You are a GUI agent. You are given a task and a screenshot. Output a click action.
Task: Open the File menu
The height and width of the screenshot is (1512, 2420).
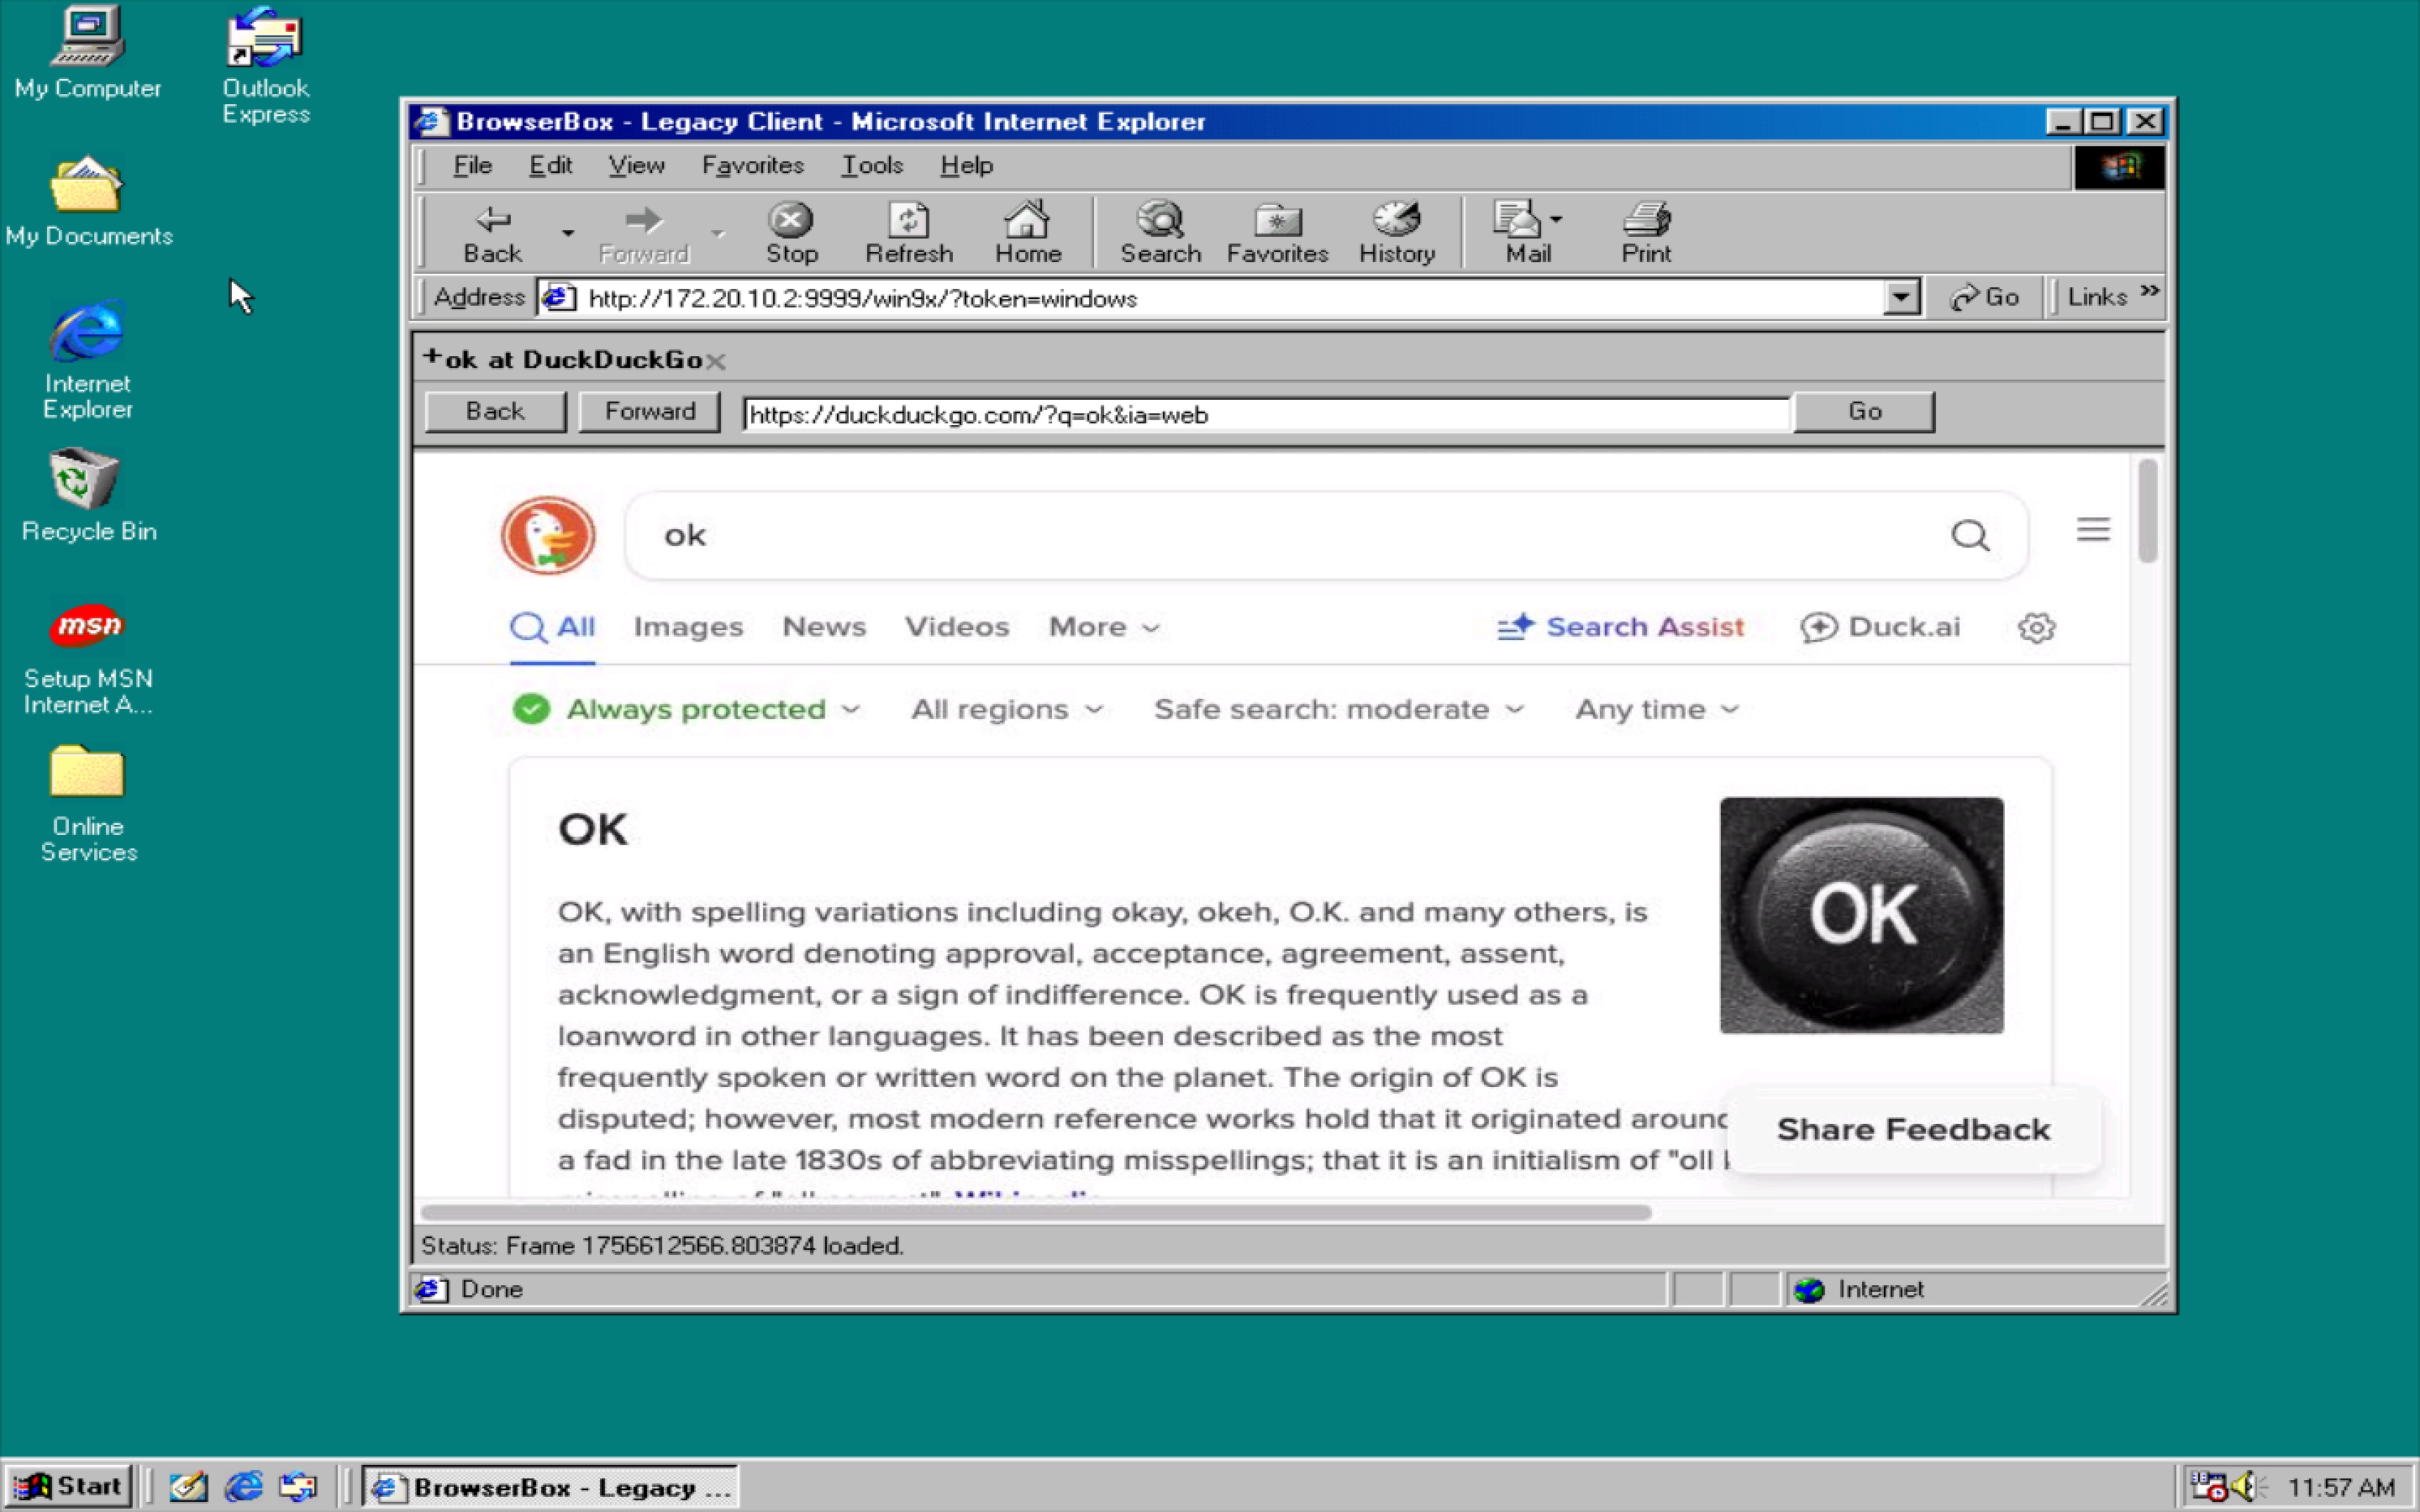pyautogui.click(x=472, y=165)
